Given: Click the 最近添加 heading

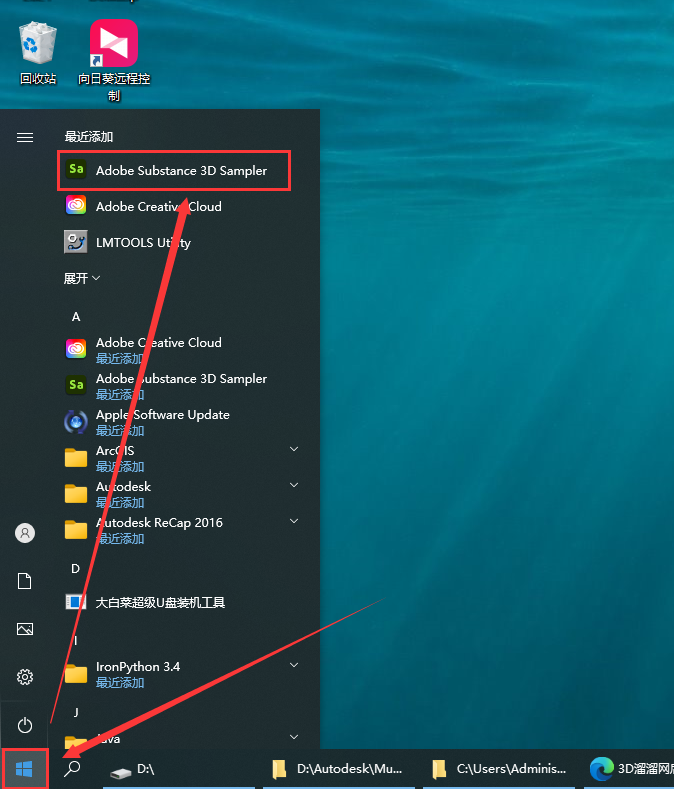Looking at the screenshot, I should [x=89, y=137].
